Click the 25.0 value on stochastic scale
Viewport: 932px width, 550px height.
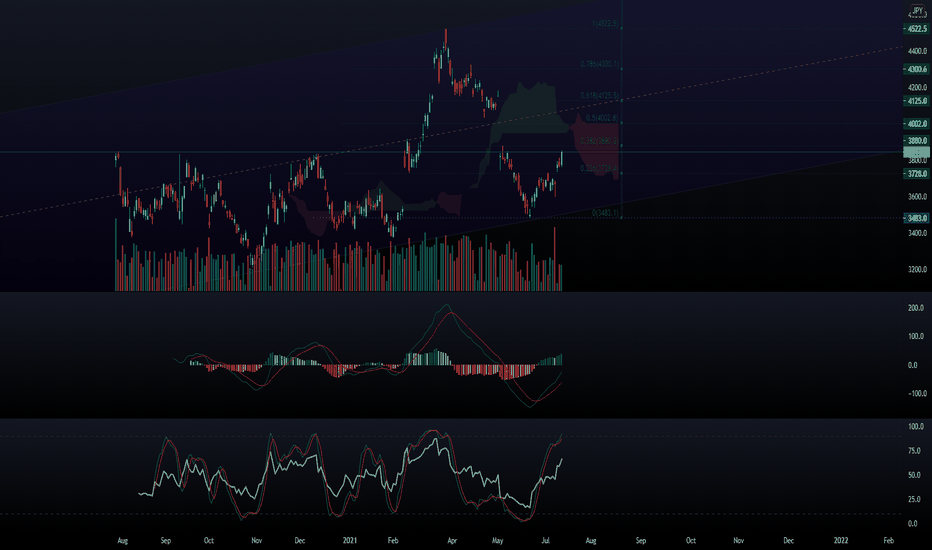[916, 499]
